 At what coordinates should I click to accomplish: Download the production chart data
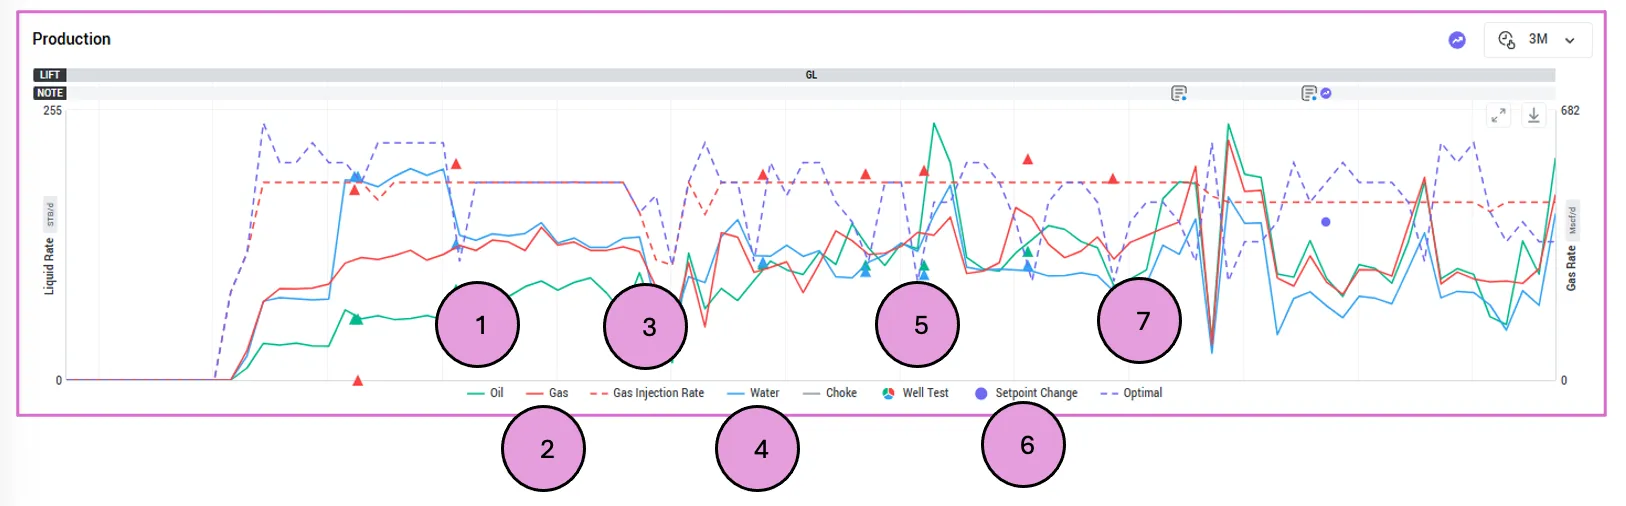click(1534, 115)
